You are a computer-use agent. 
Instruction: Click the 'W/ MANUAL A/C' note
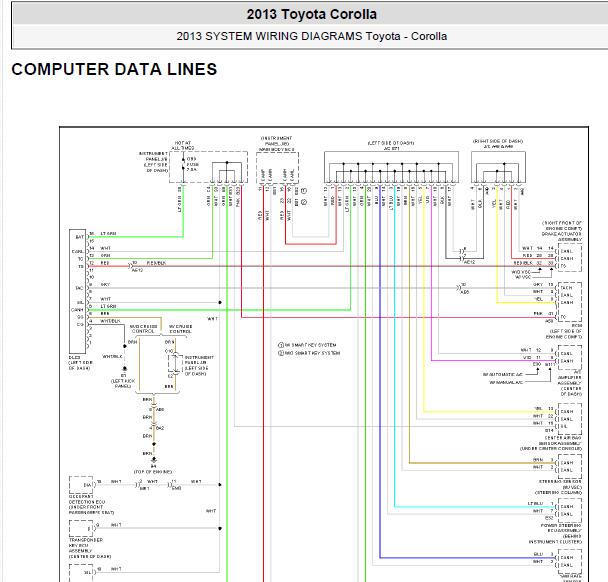[x=506, y=382]
